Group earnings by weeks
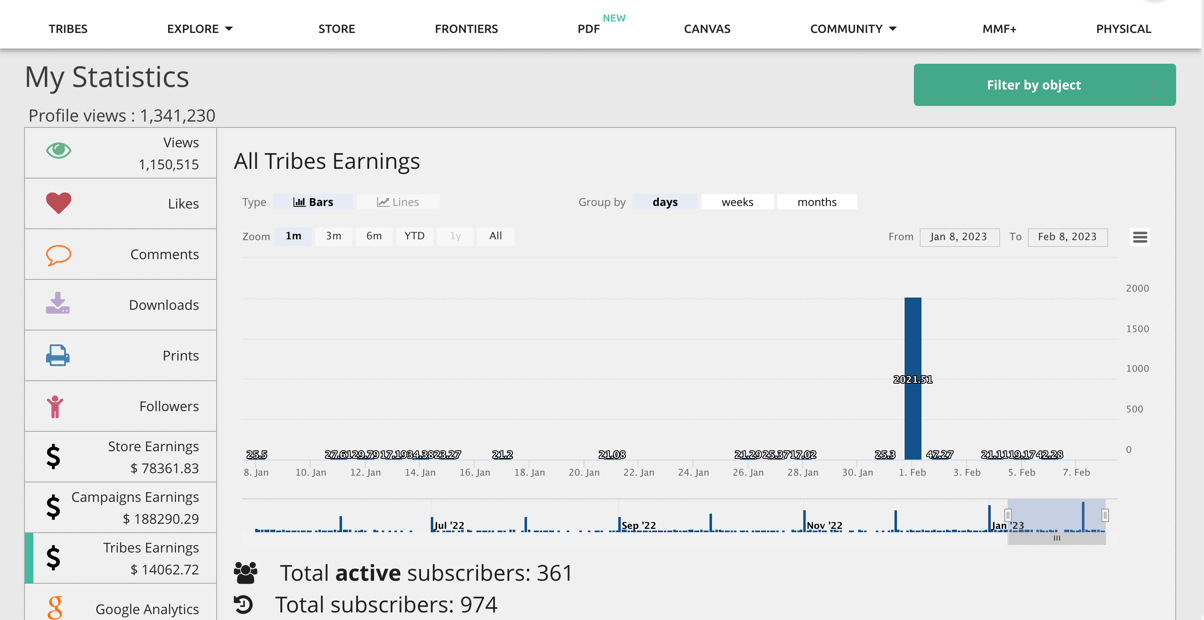The image size is (1204, 620). pos(737,202)
